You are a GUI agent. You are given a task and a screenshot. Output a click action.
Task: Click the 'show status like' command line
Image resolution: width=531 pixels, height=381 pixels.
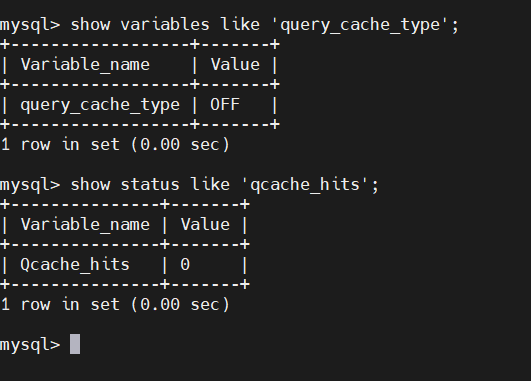point(189,185)
